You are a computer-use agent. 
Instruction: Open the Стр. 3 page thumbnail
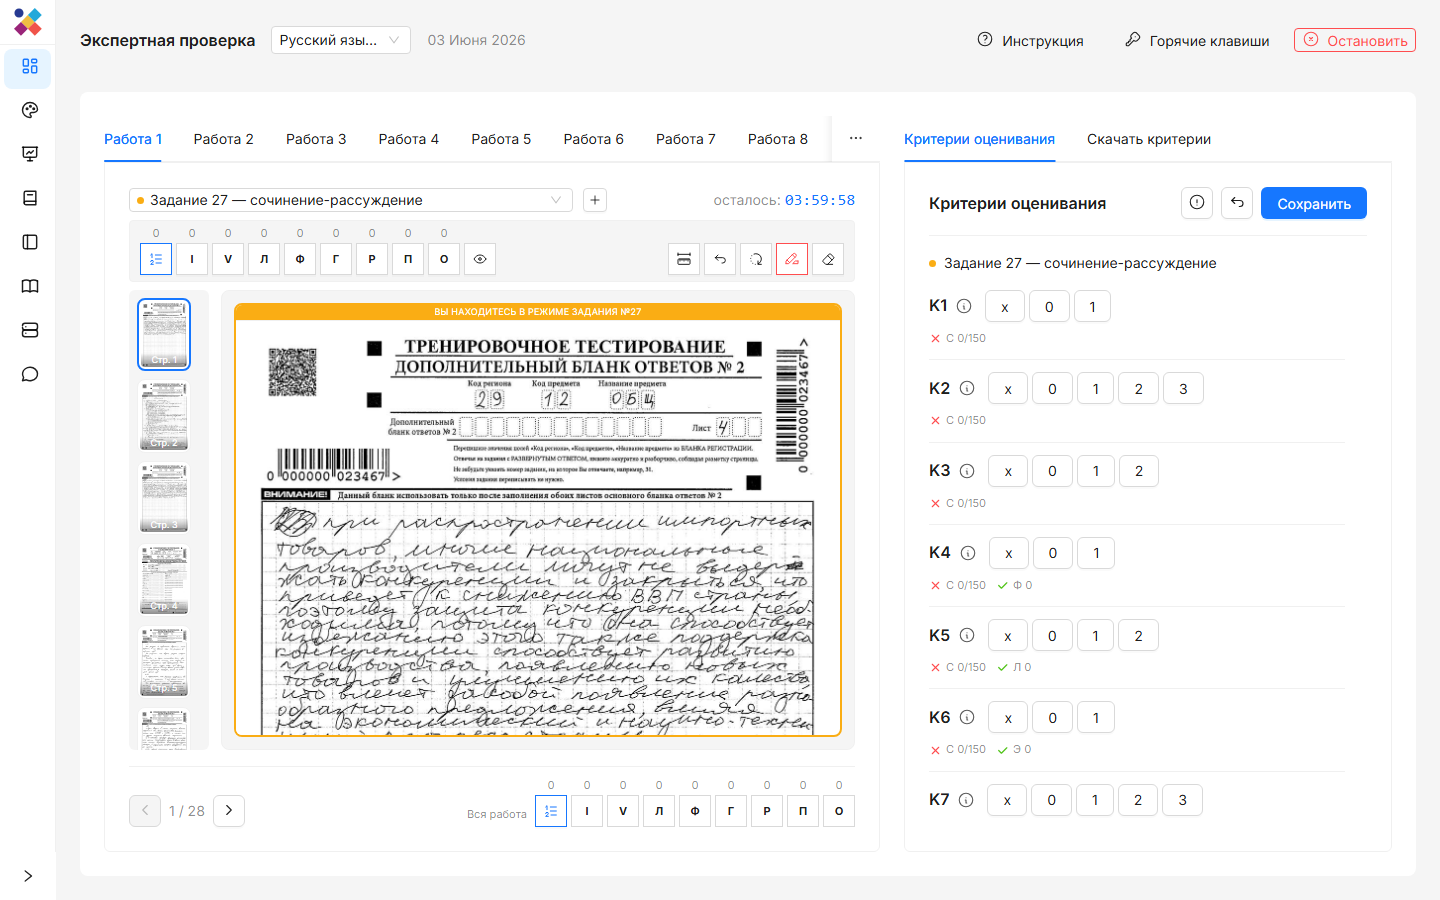164,498
